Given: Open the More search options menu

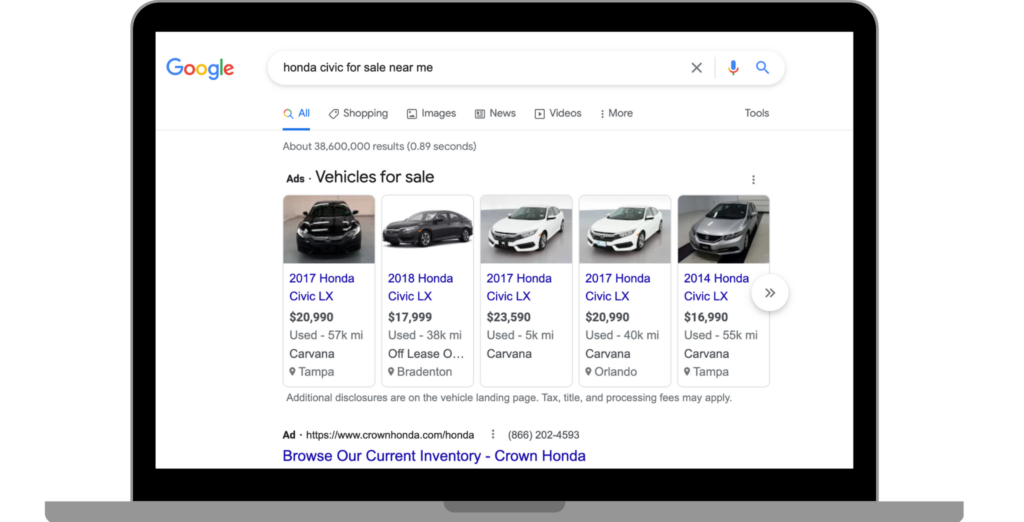Looking at the screenshot, I should (x=616, y=114).
